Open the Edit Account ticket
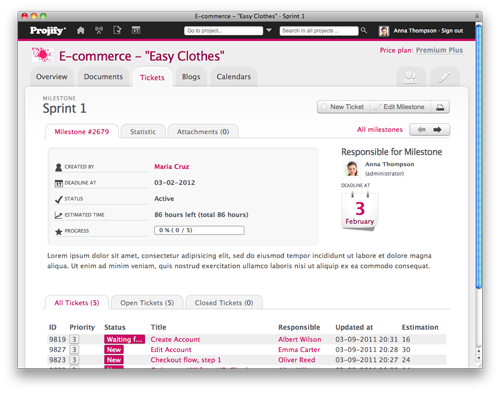 tap(171, 350)
